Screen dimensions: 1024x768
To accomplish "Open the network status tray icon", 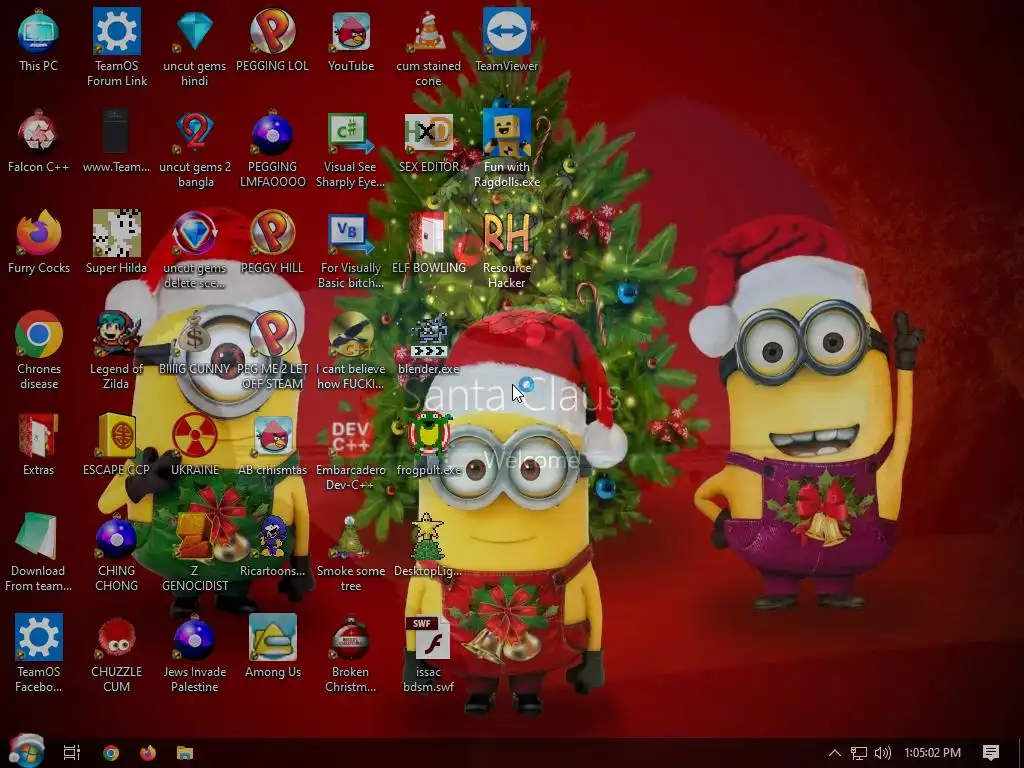I will pos(859,753).
